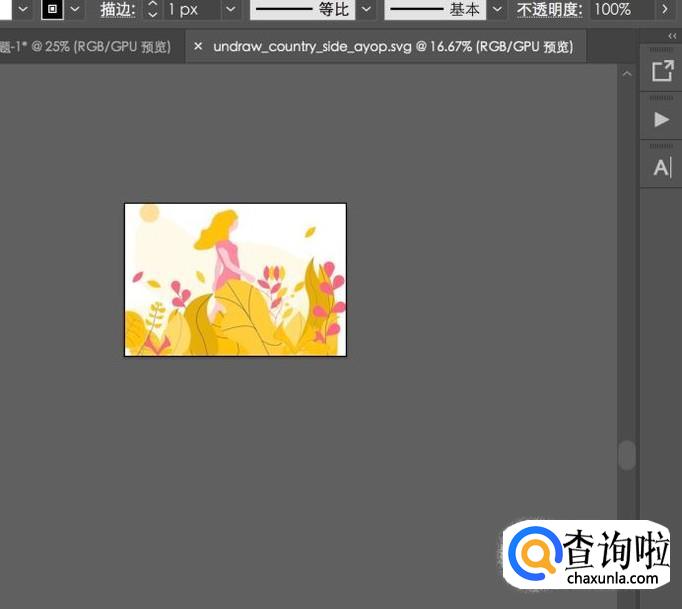Expand the arrow next to 等比 profile
This screenshot has width=682, height=609.
(367, 9)
